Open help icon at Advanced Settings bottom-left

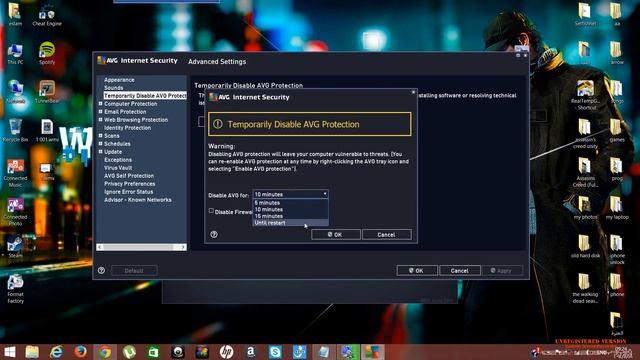click(x=101, y=270)
